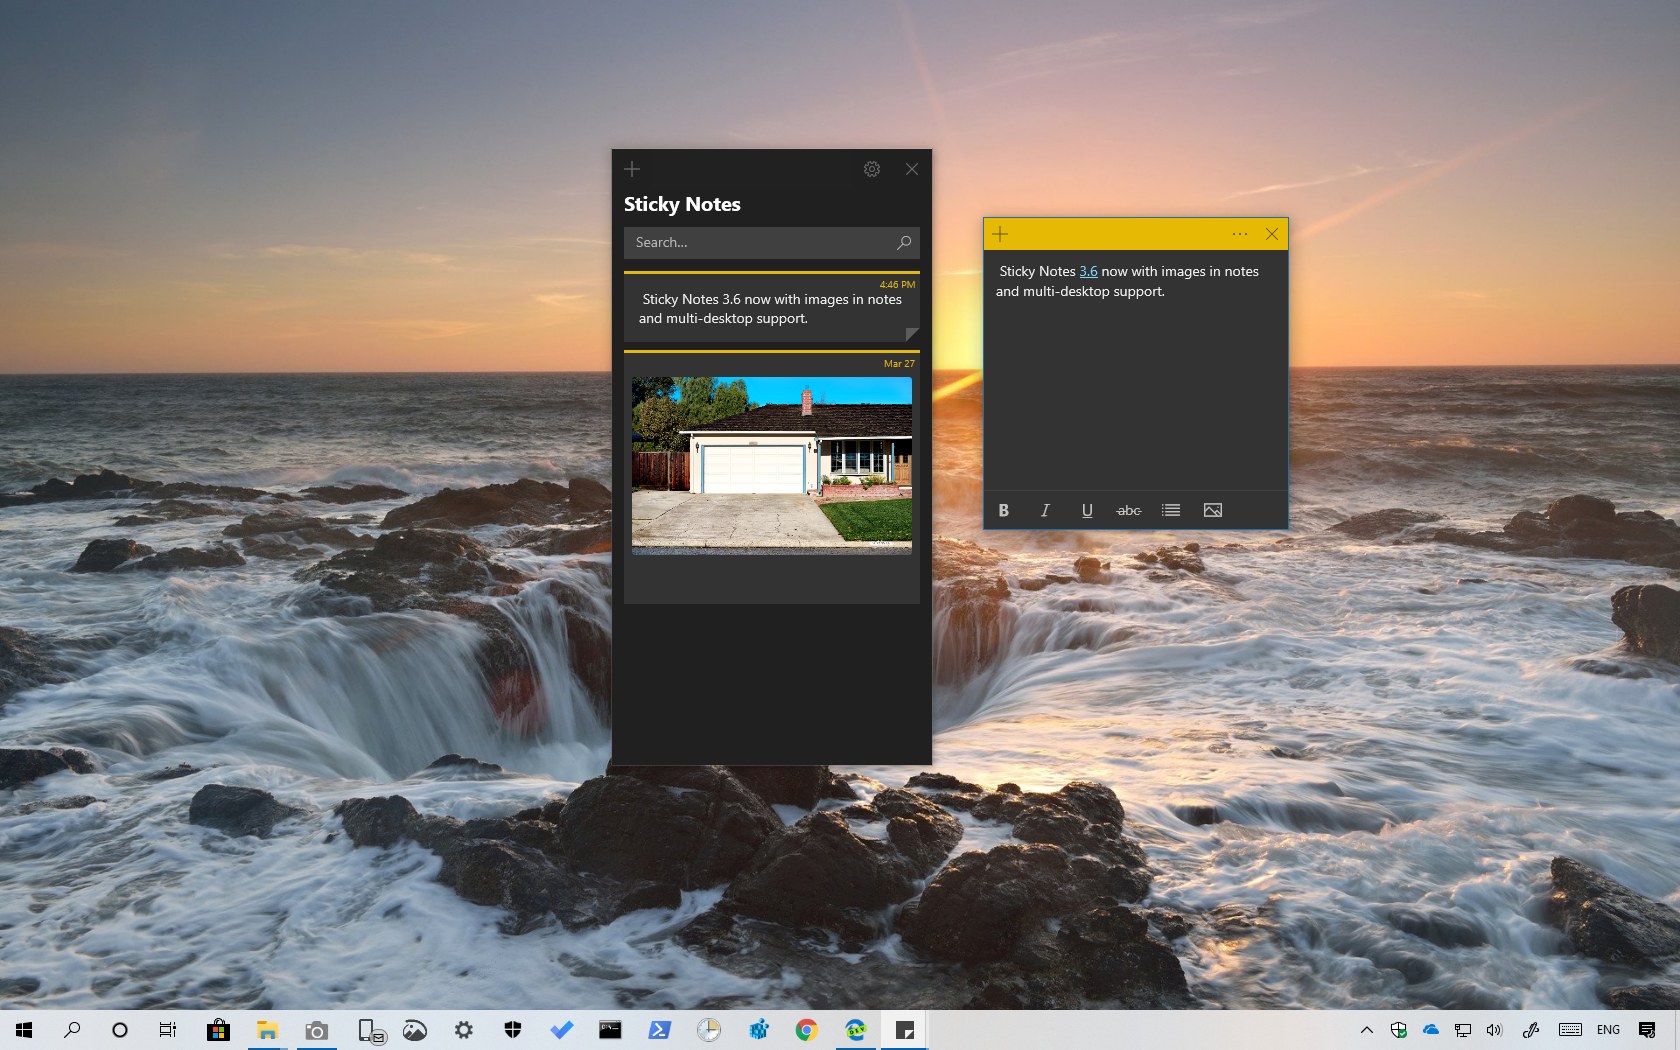Toggle strikethrough formatting

pos(1128,510)
